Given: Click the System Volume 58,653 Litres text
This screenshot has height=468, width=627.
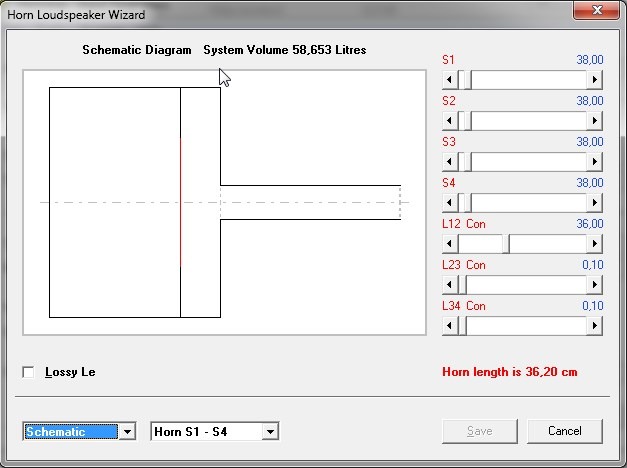Looking at the screenshot, I should click(x=285, y=50).
